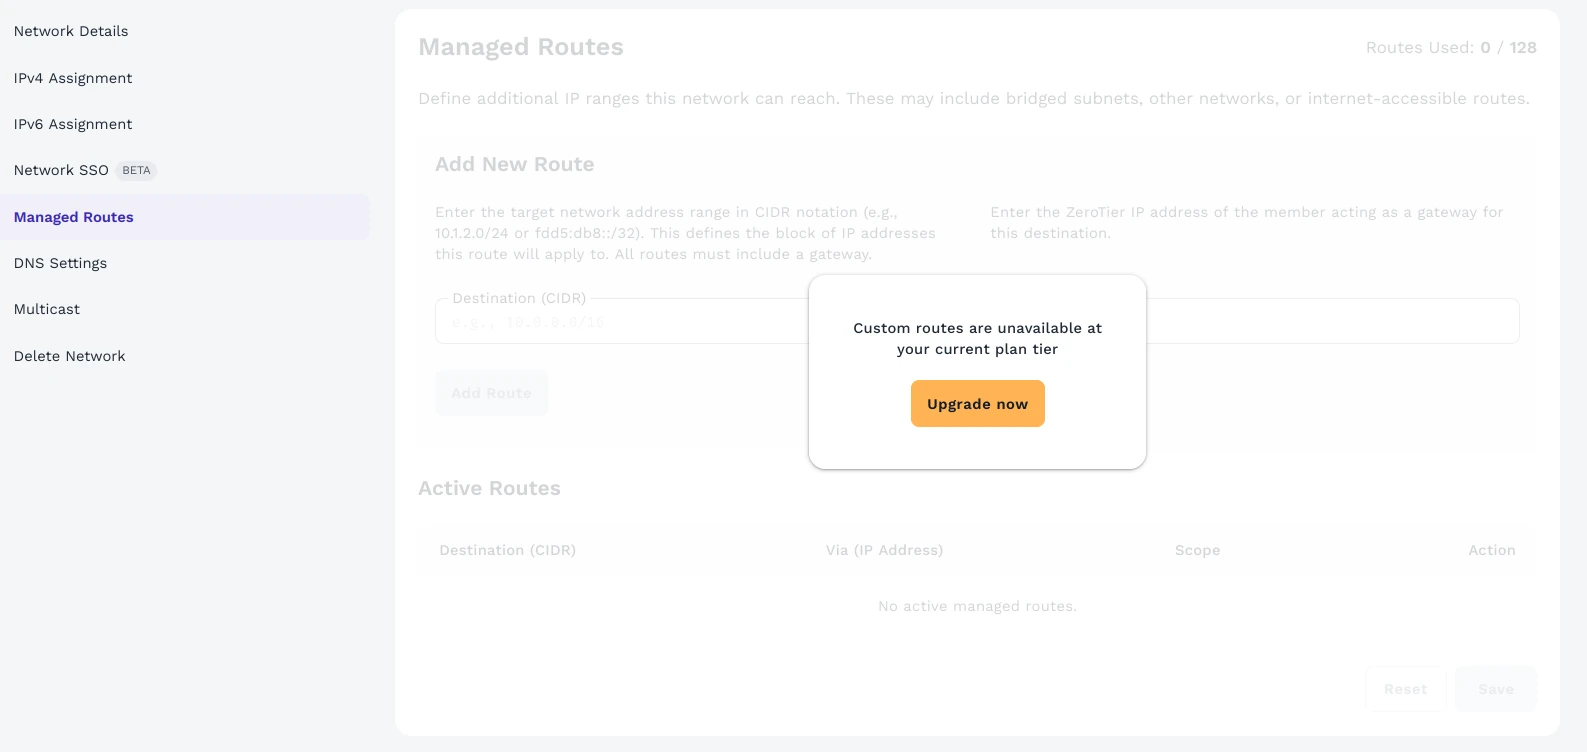This screenshot has width=1587, height=752.
Task: Open Network SSO settings
Action: (61, 170)
